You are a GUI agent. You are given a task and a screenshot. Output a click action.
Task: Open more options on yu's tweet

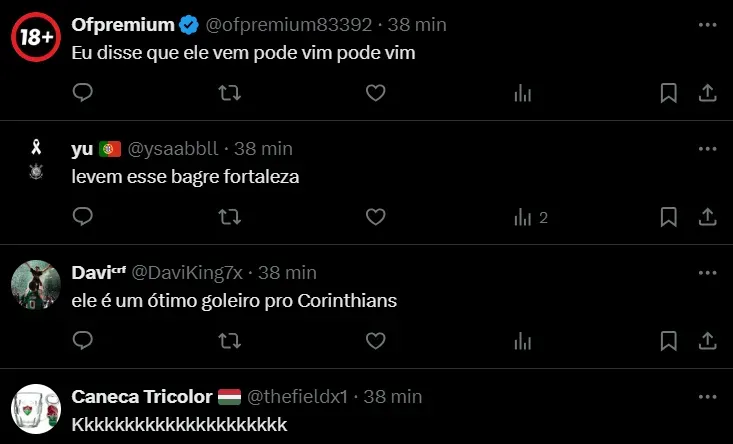tap(707, 148)
